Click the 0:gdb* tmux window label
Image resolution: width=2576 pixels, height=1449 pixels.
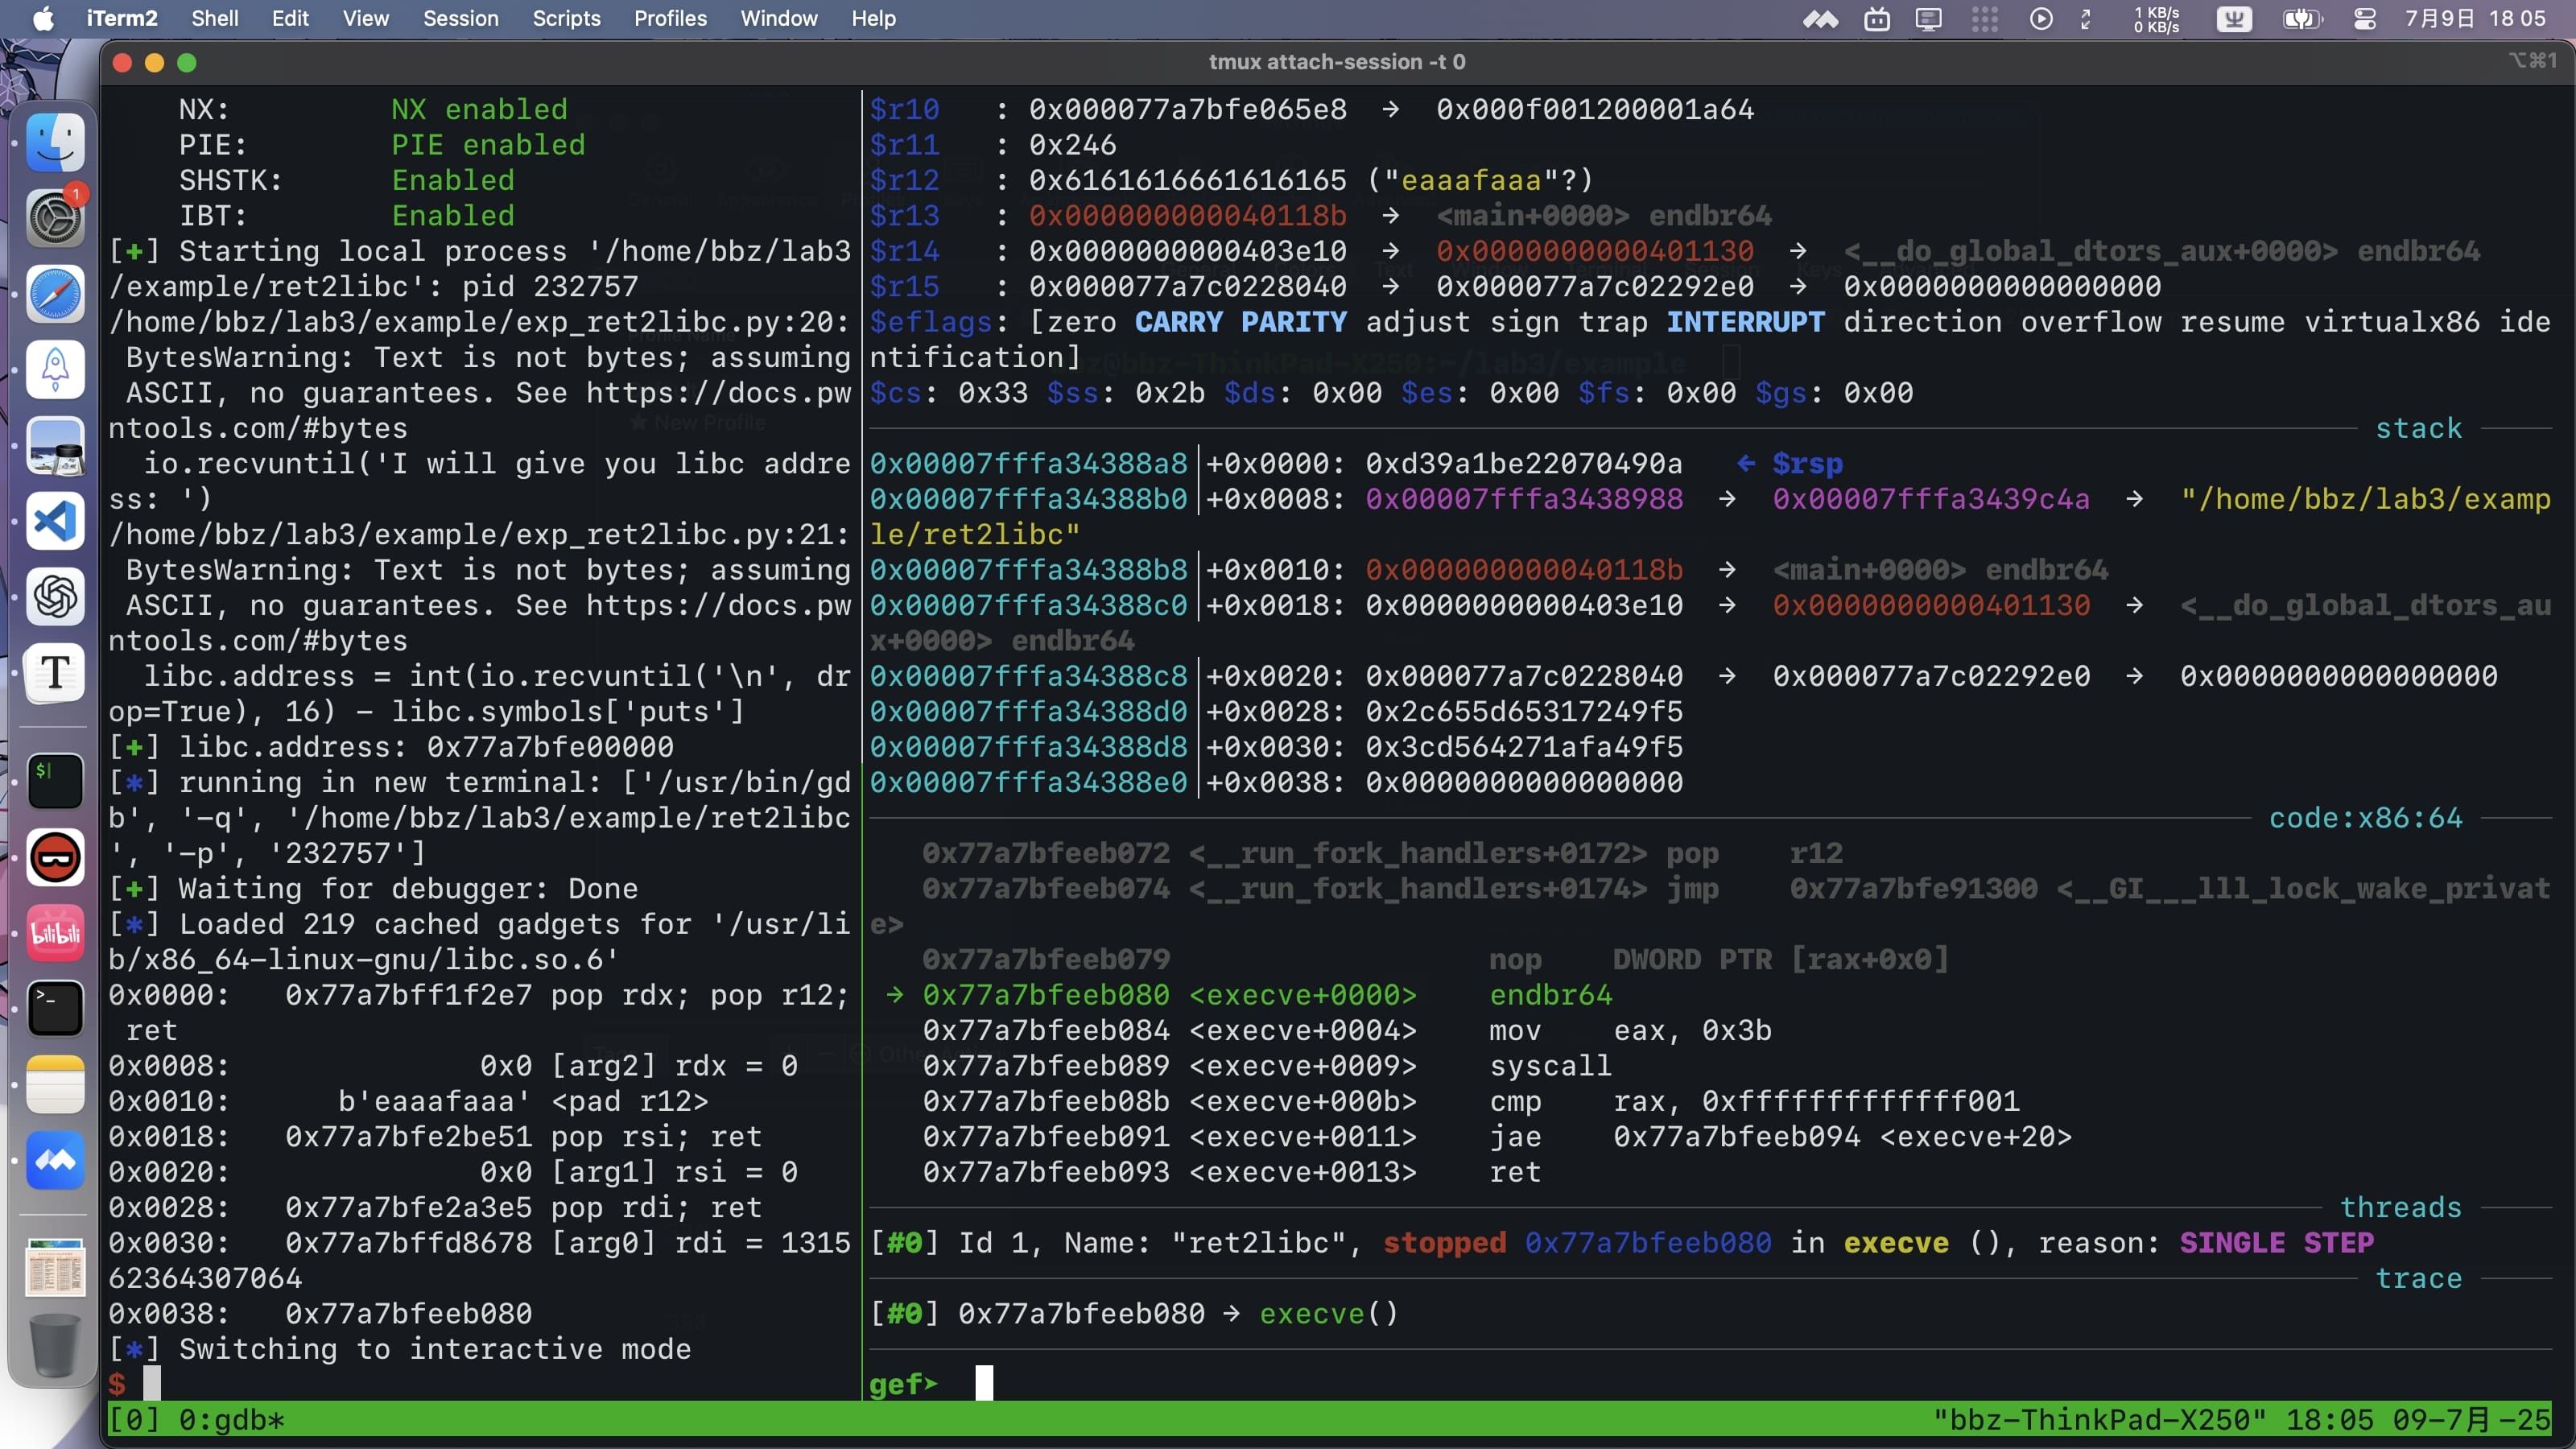coord(231,1419)
